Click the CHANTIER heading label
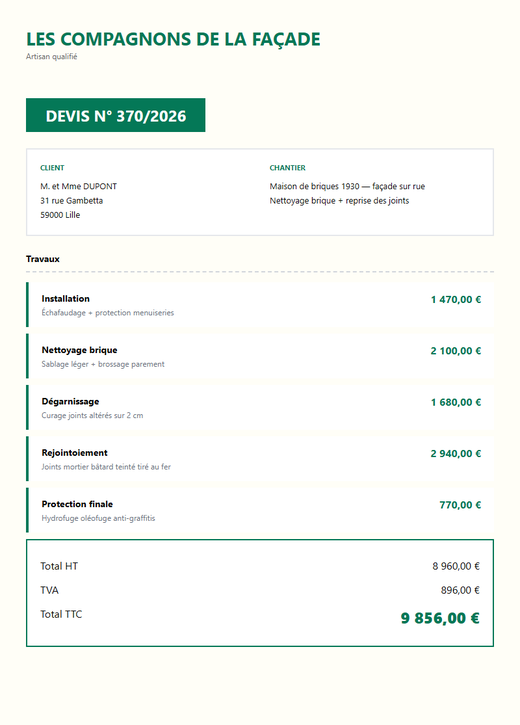 click(x=288, y=168)
